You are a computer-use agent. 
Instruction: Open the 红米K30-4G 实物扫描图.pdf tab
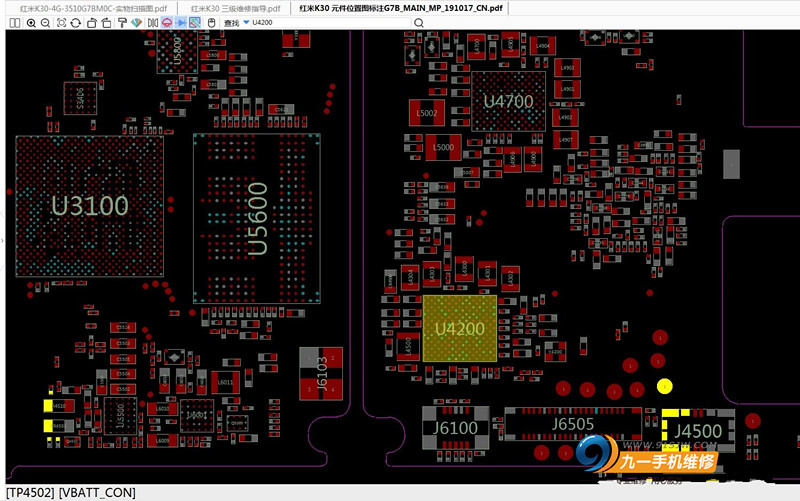[93, 8]
